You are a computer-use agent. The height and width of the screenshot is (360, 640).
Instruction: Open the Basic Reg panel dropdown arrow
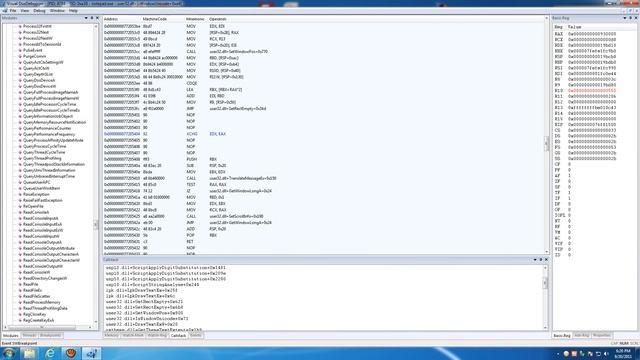tap(625, 18)
